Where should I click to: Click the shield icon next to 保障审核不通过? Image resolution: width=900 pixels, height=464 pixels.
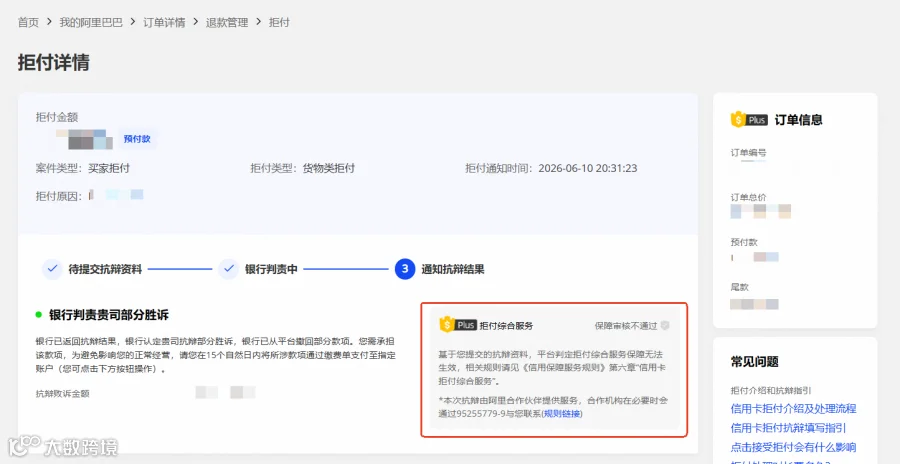coord(665,326)
